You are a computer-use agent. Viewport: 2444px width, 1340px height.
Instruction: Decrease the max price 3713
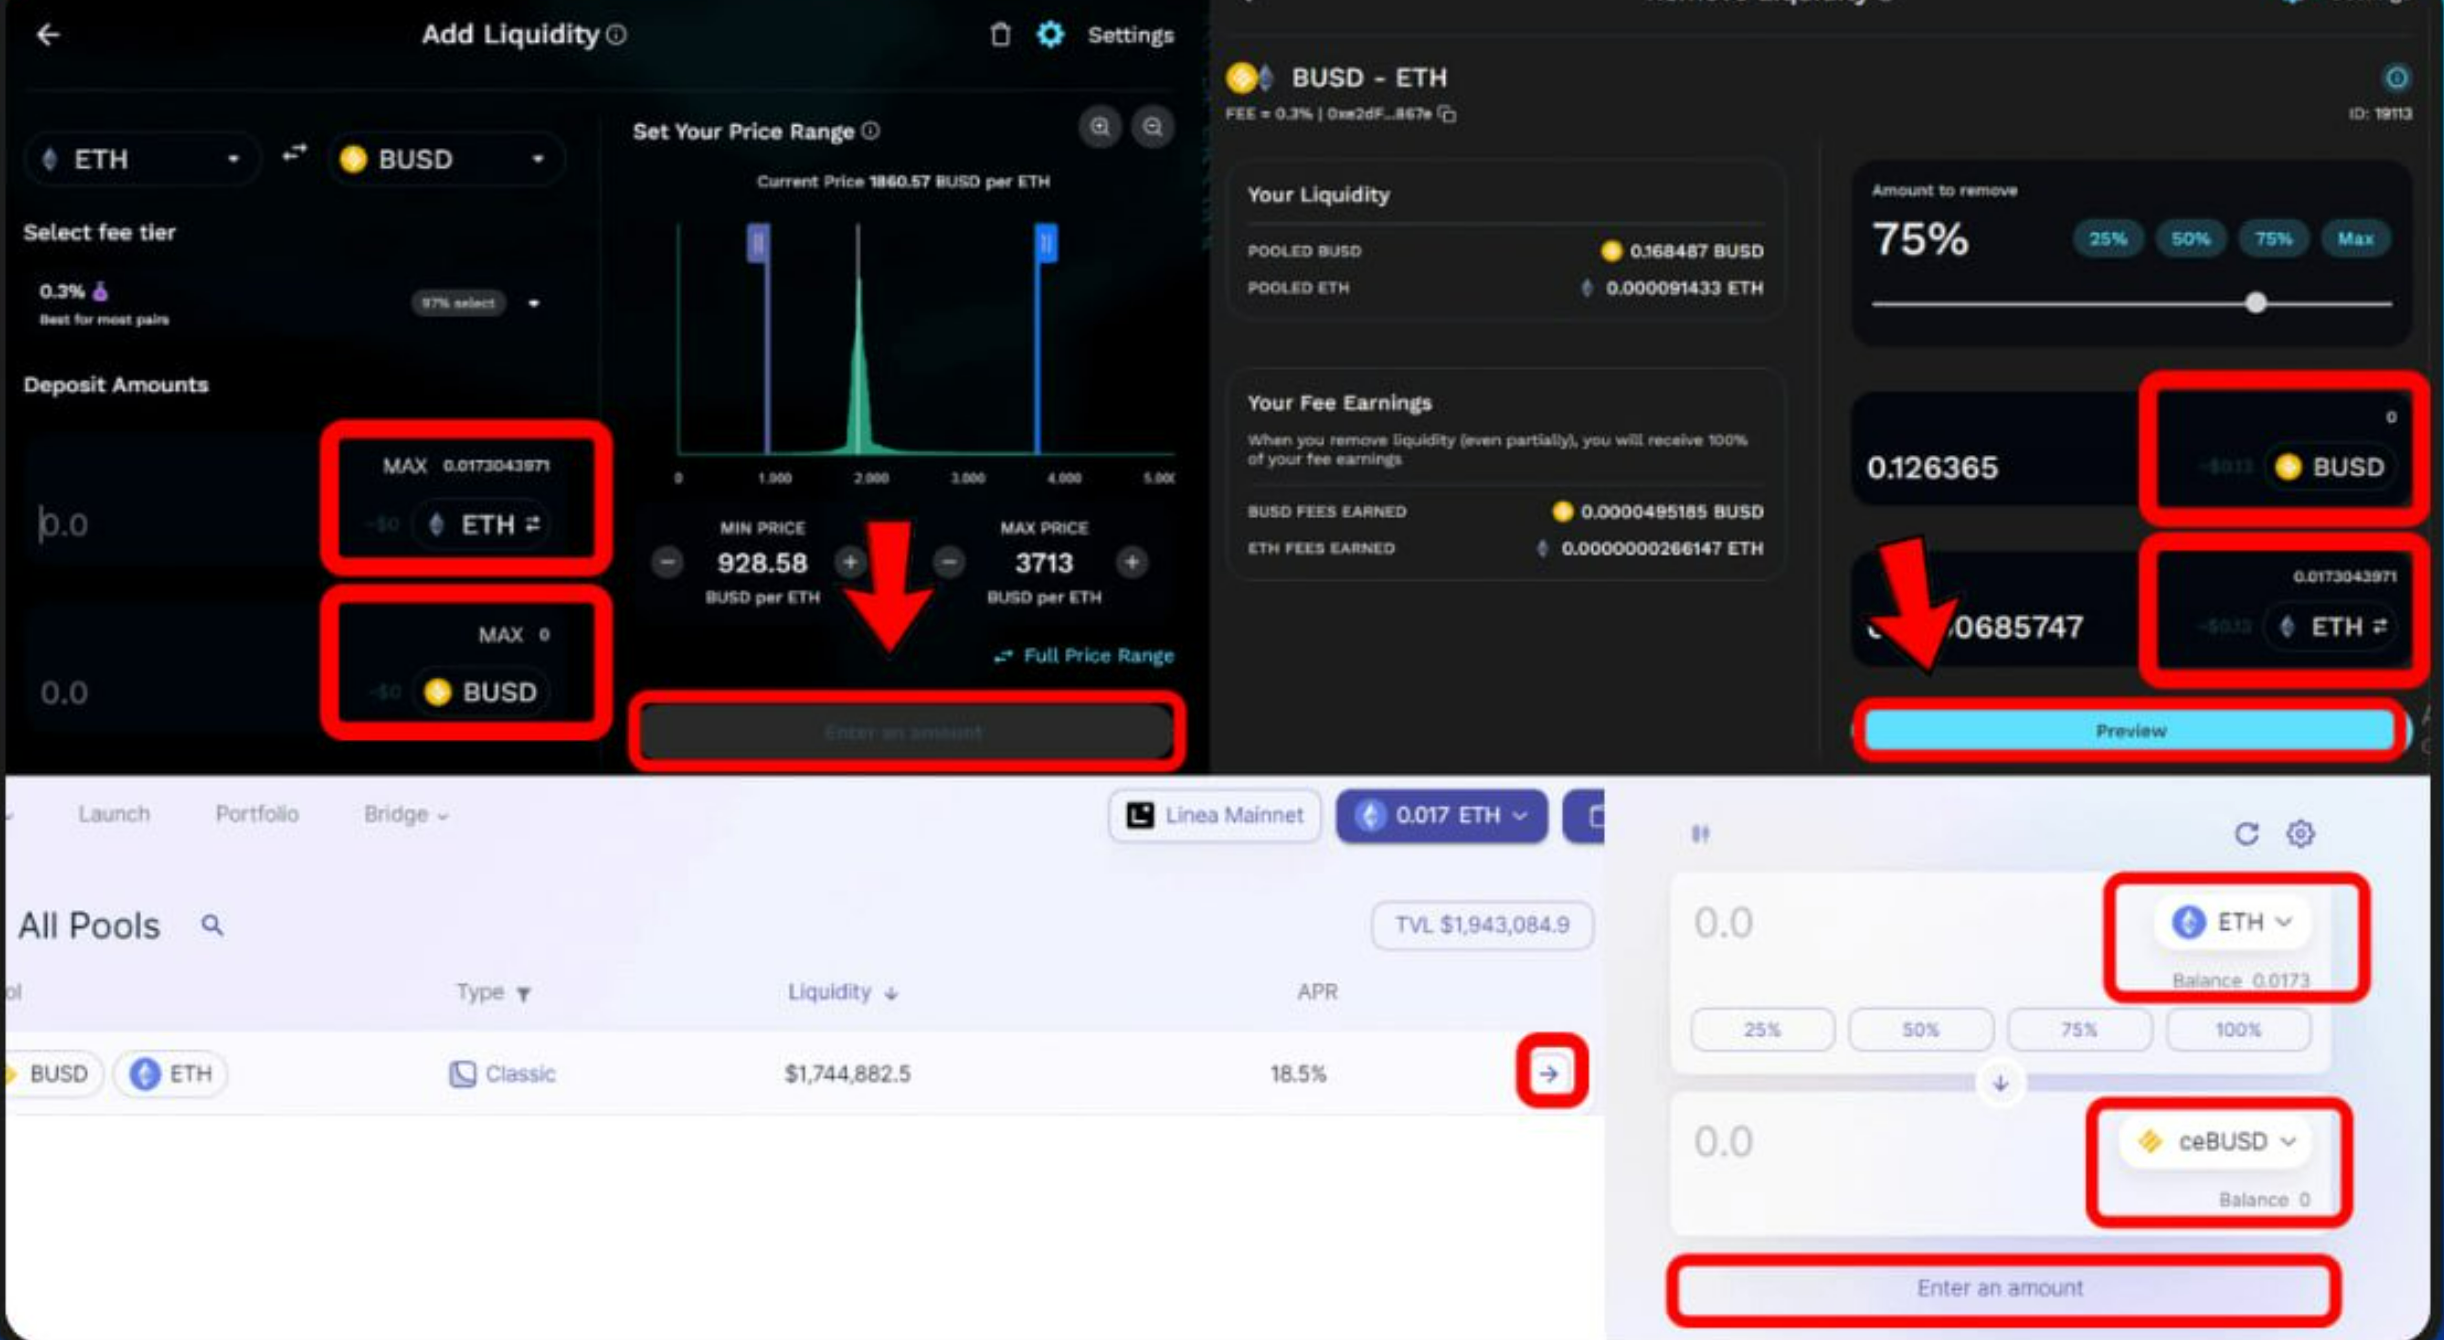(949, 562)
